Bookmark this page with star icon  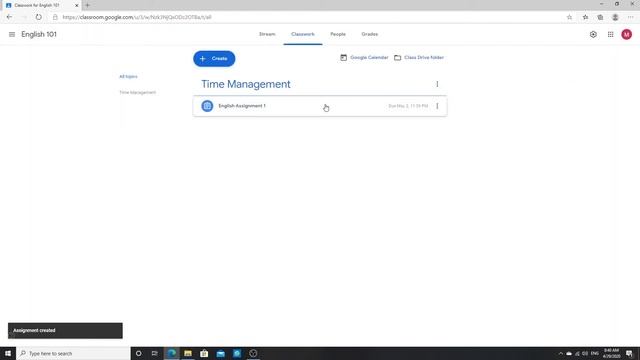click(x=569, y=17)
